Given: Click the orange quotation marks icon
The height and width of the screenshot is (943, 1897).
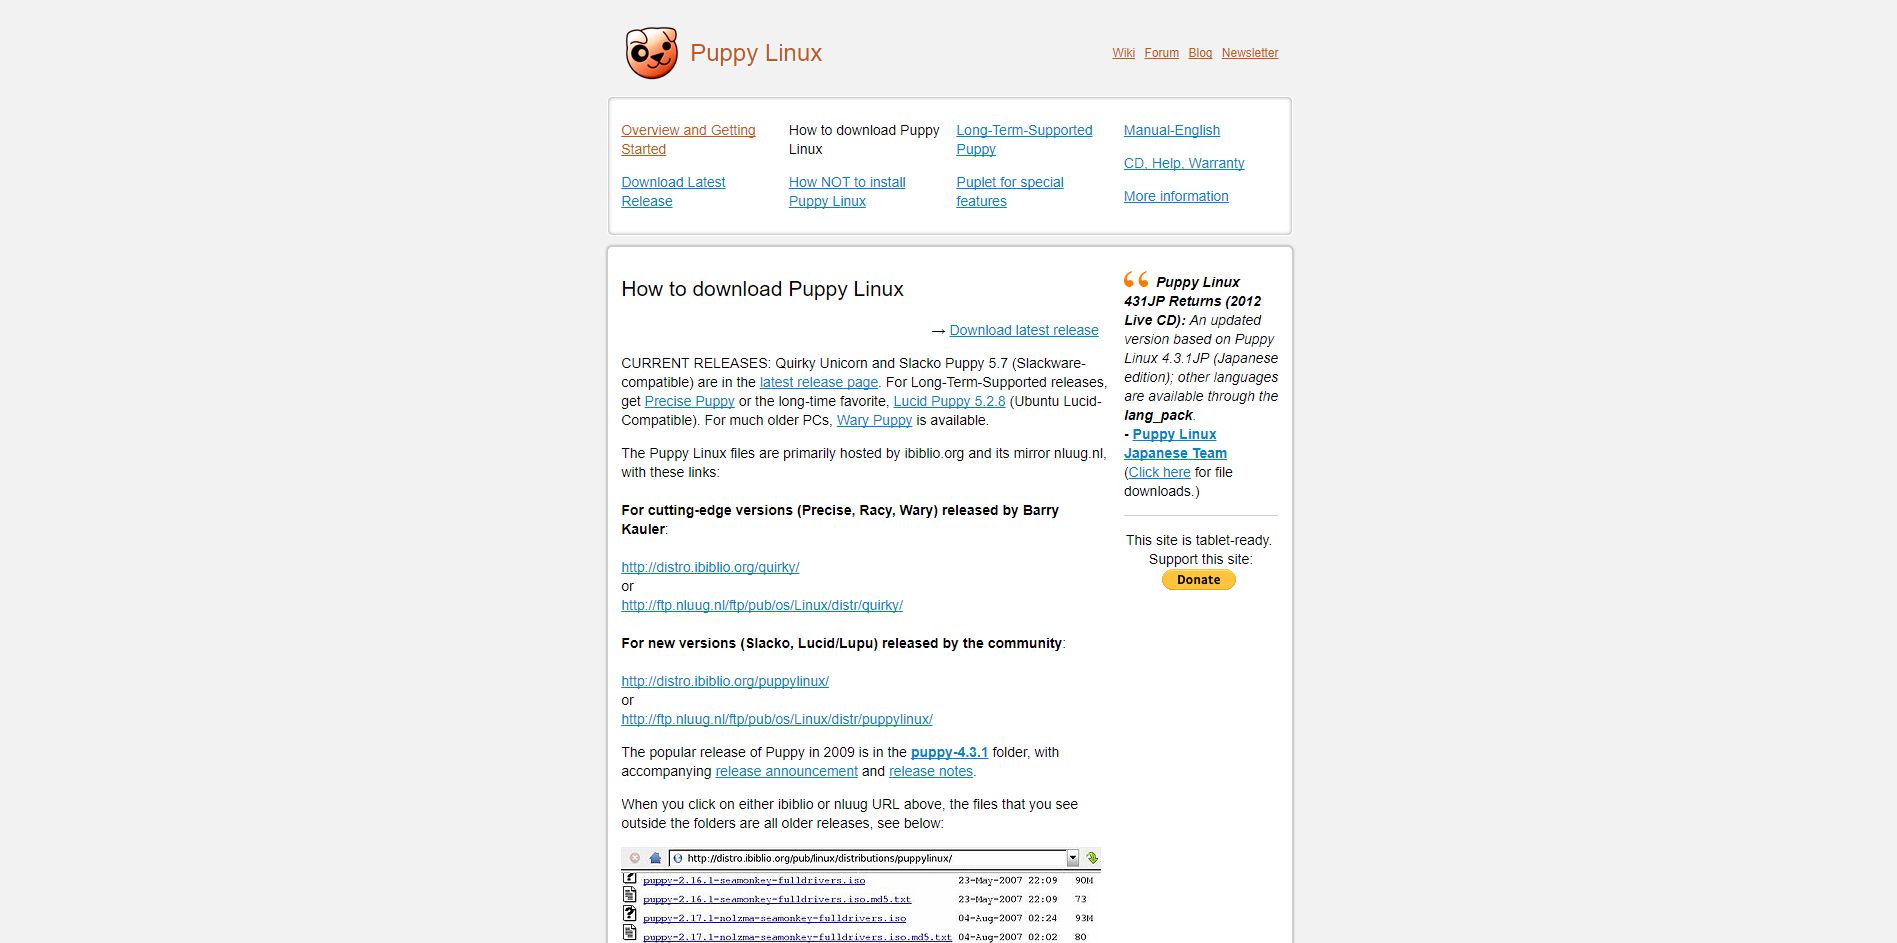Looking at the screenshot, I should (x=1136, y=280).
